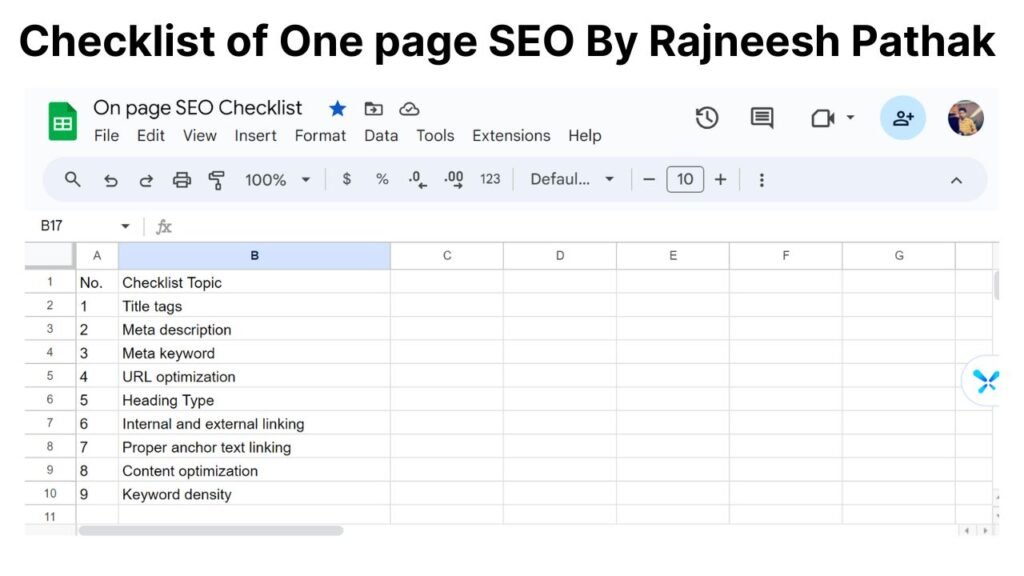1024x576 pixels.
Task: Select column A header
Action: coord(97,256)
